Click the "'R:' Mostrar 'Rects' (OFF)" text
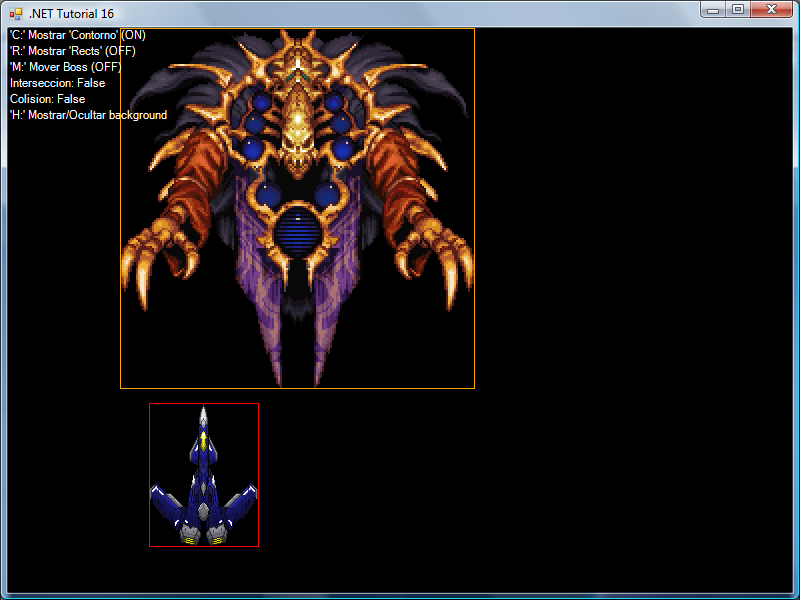This screenshot has height=600, width=800. coord(72,51)
